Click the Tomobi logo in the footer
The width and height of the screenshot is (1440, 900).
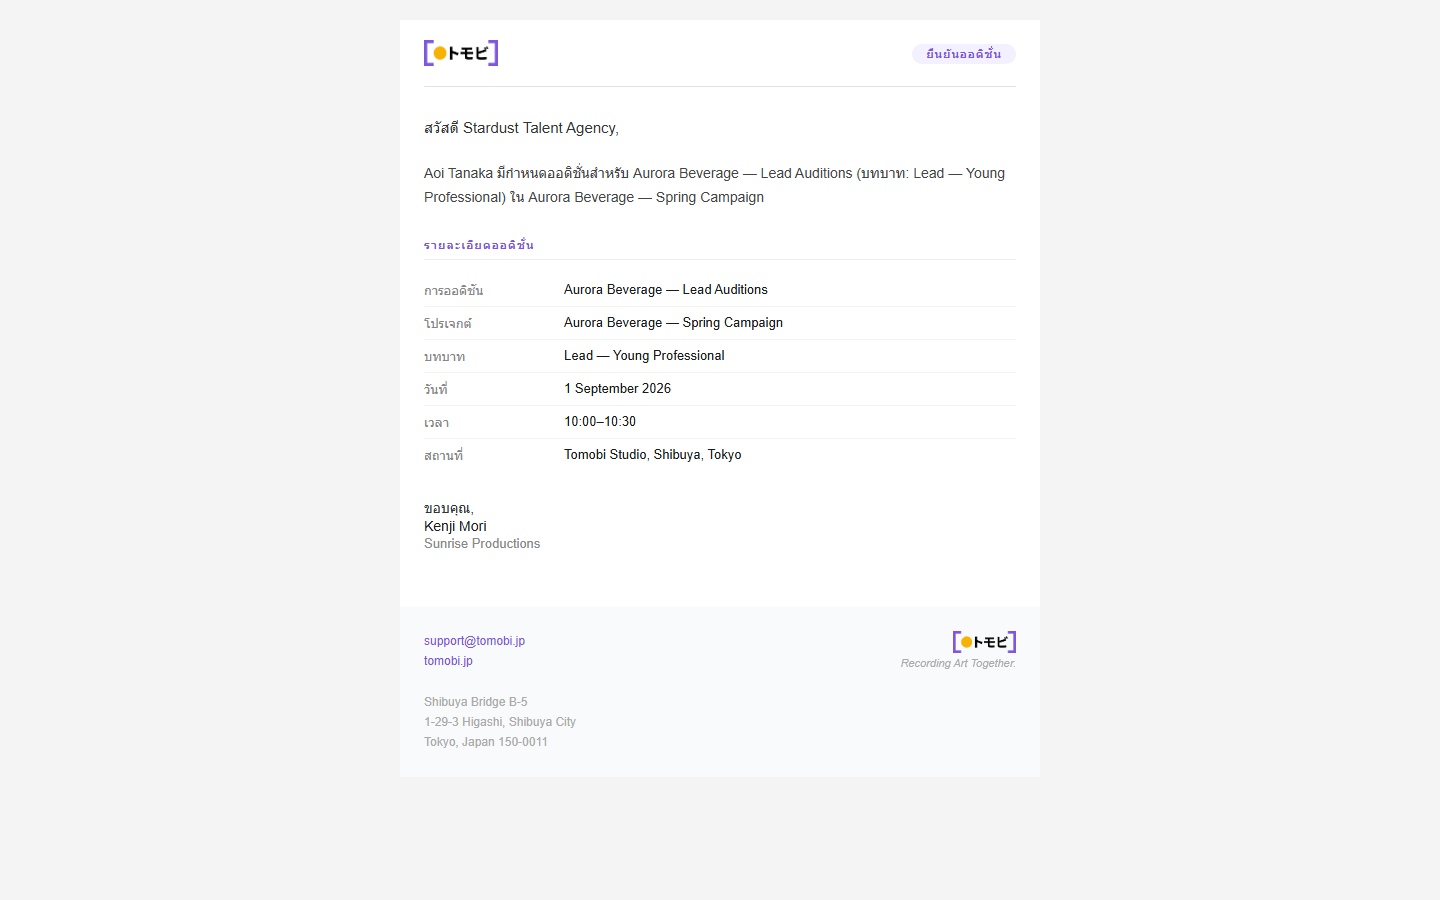(x=984, y=642)
